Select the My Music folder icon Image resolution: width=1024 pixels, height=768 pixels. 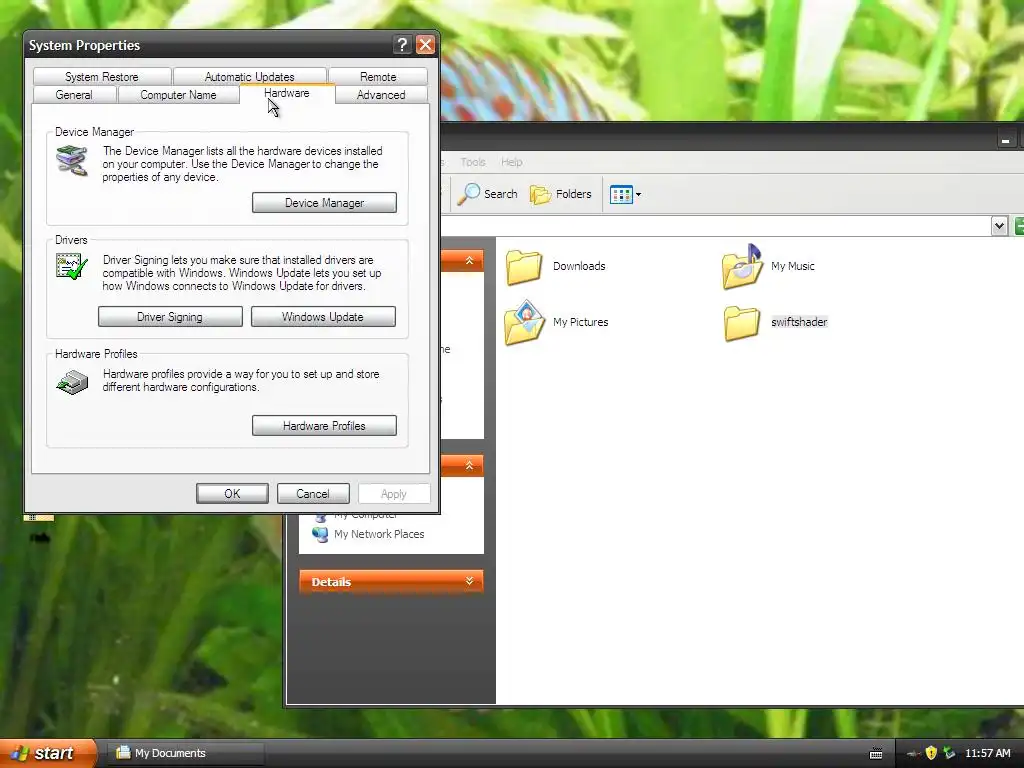pyautogui.click(x=743, y=266)
